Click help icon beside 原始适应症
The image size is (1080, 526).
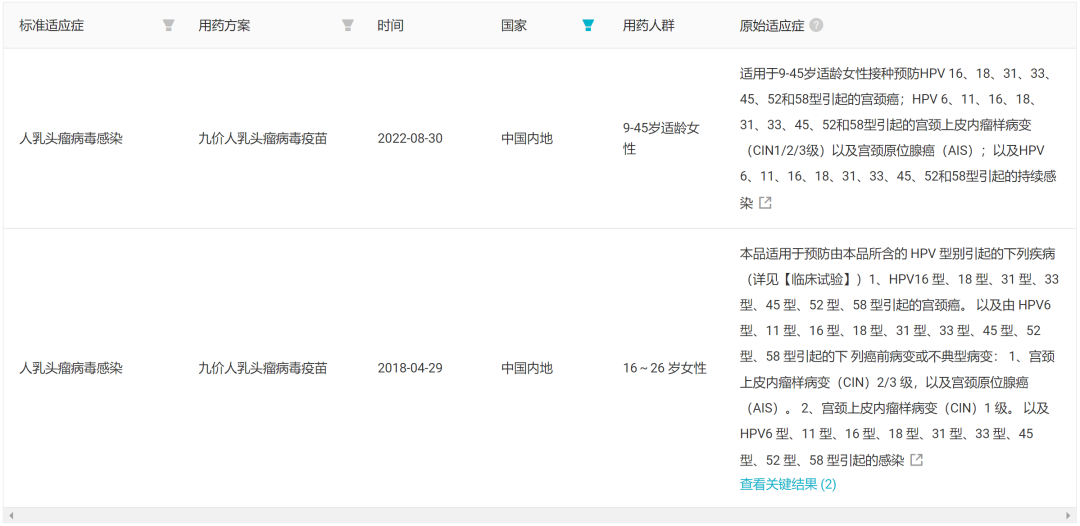coord(816,25)
